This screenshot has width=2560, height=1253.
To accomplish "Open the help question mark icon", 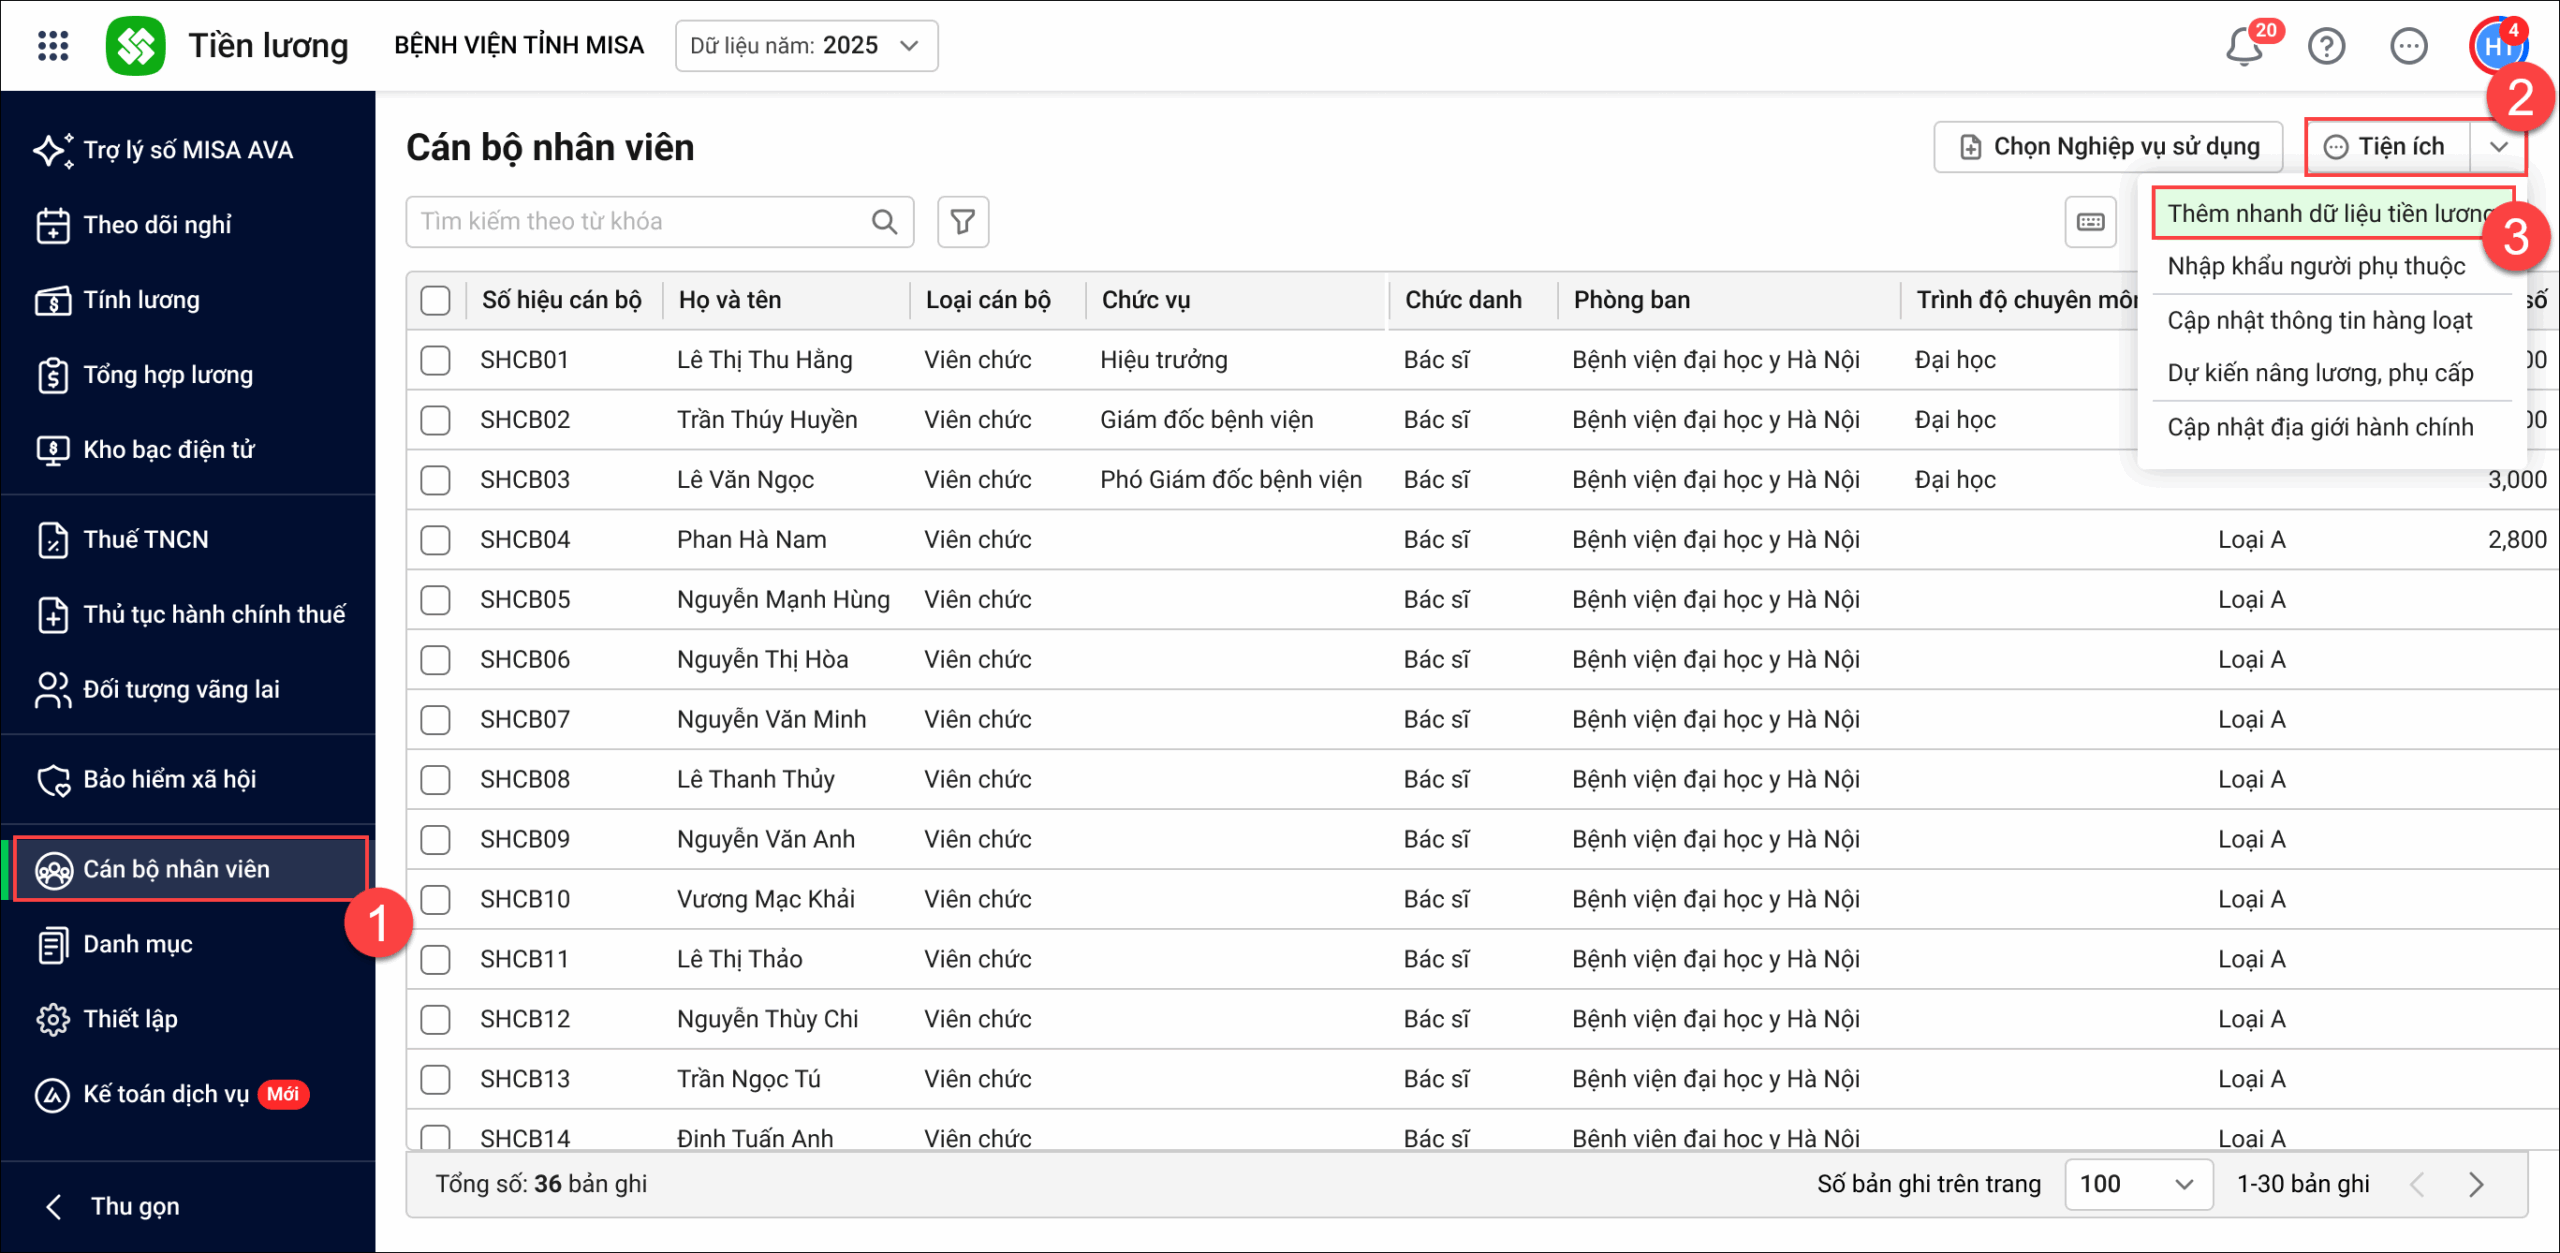I will [2326, 46].
